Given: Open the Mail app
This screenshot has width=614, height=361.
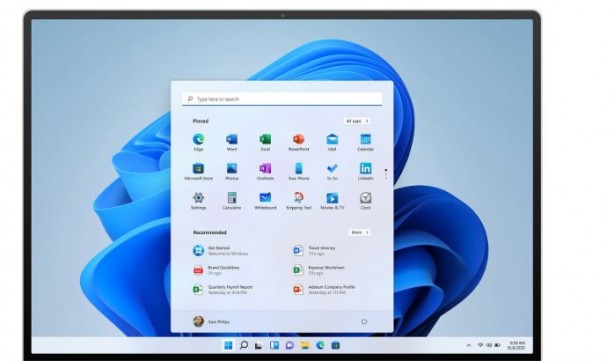Looking at the screenshot, I should (332, 142).
